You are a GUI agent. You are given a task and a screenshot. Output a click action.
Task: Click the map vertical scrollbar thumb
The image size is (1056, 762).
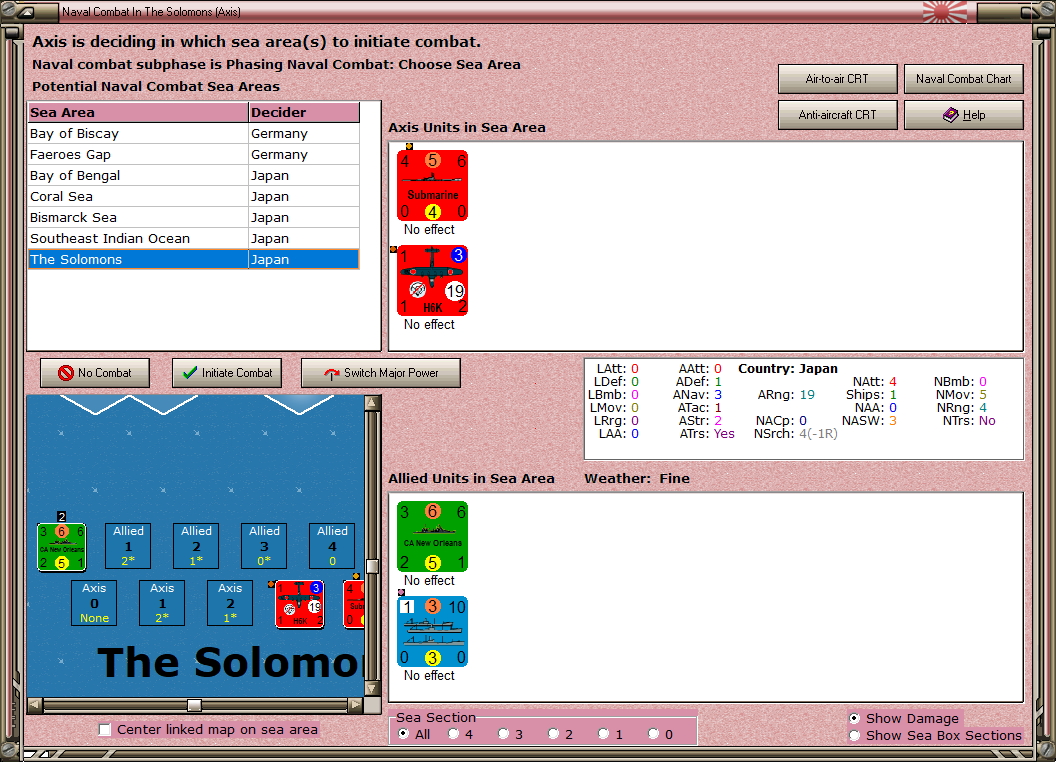[x=372, y=566]
